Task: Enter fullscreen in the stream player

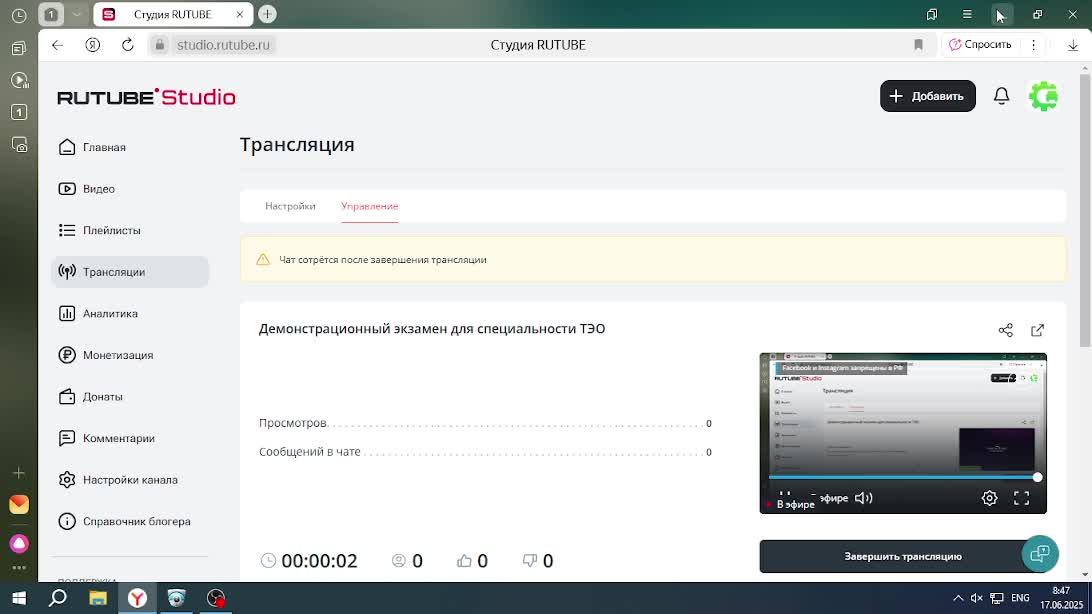Action: pos(1021,498)
